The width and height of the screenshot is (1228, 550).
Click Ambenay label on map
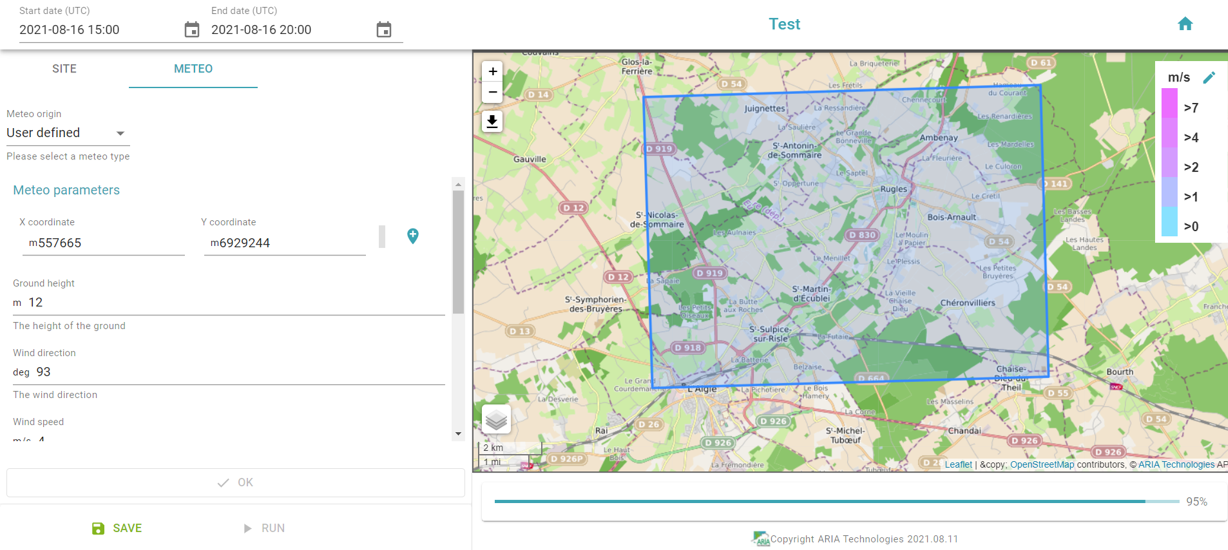938,138
